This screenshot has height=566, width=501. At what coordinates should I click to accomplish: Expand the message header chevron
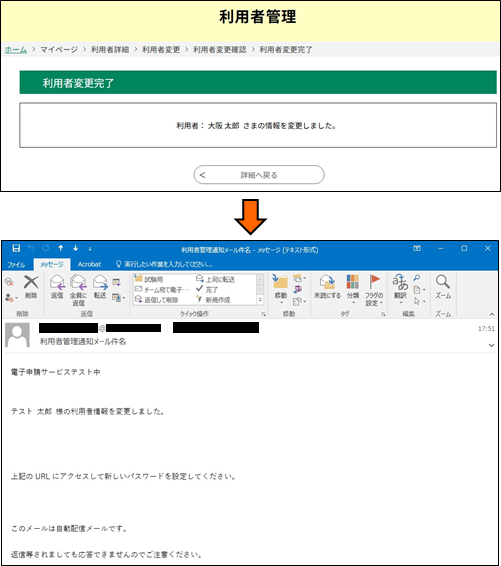coord(491,345)
